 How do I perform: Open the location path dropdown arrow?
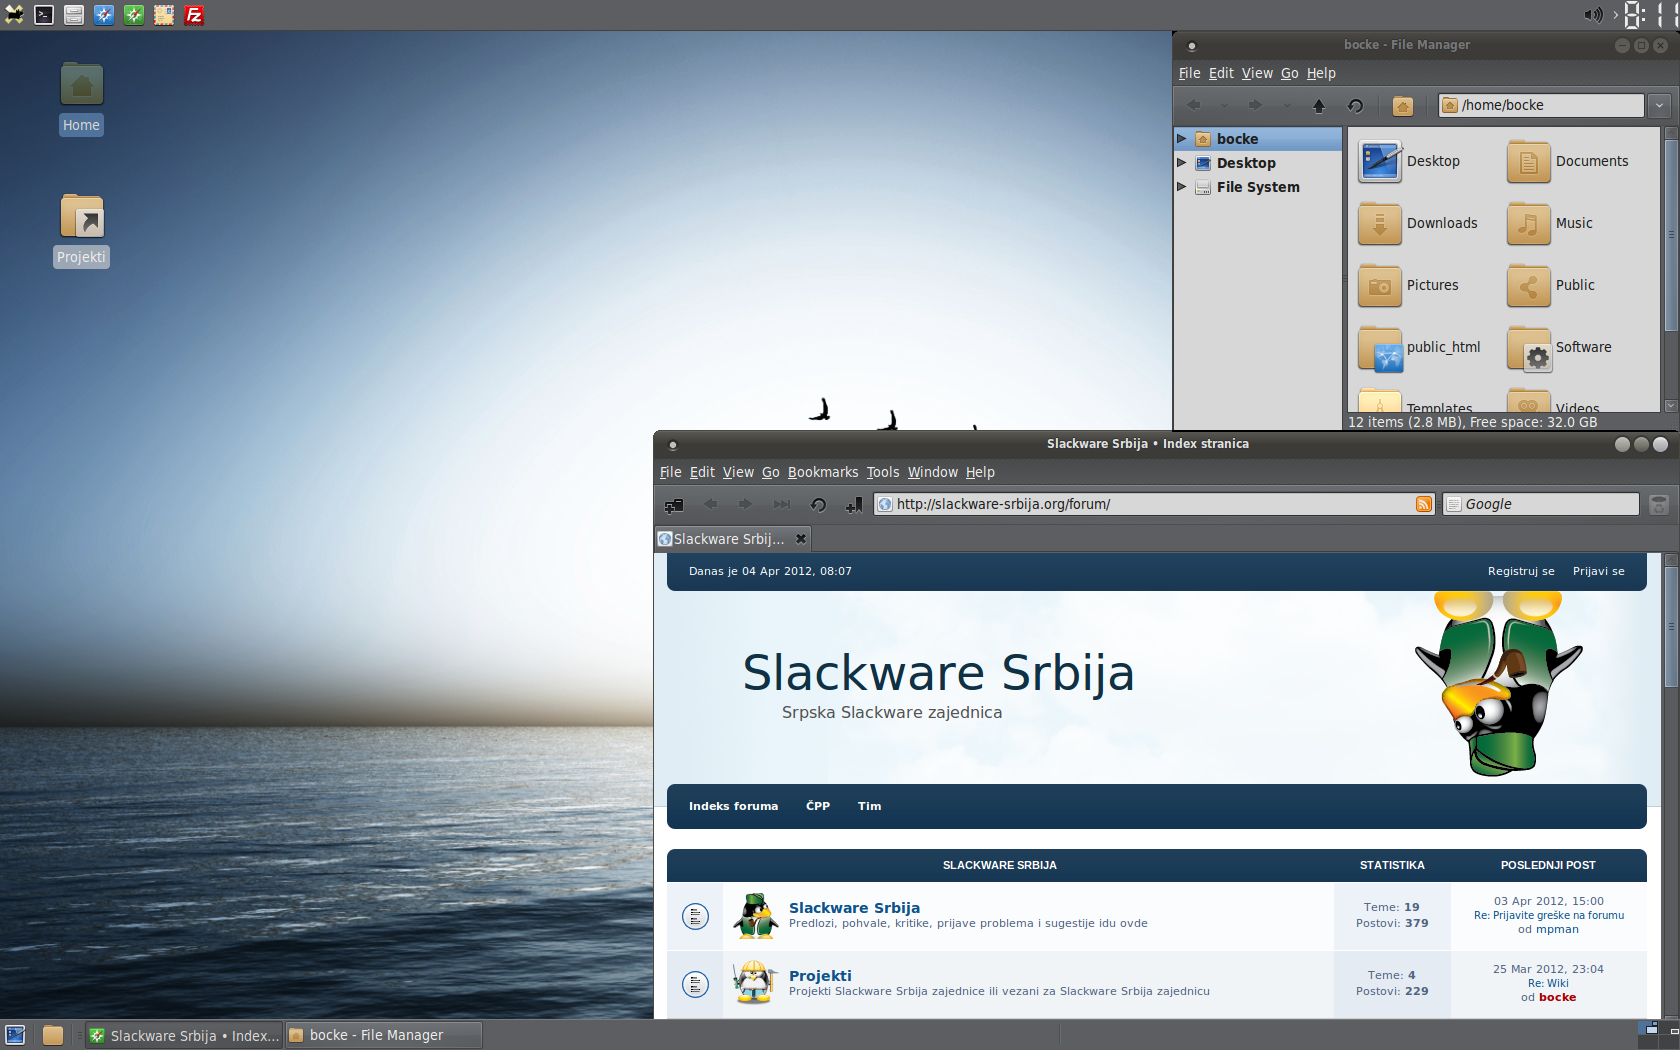1659,105
